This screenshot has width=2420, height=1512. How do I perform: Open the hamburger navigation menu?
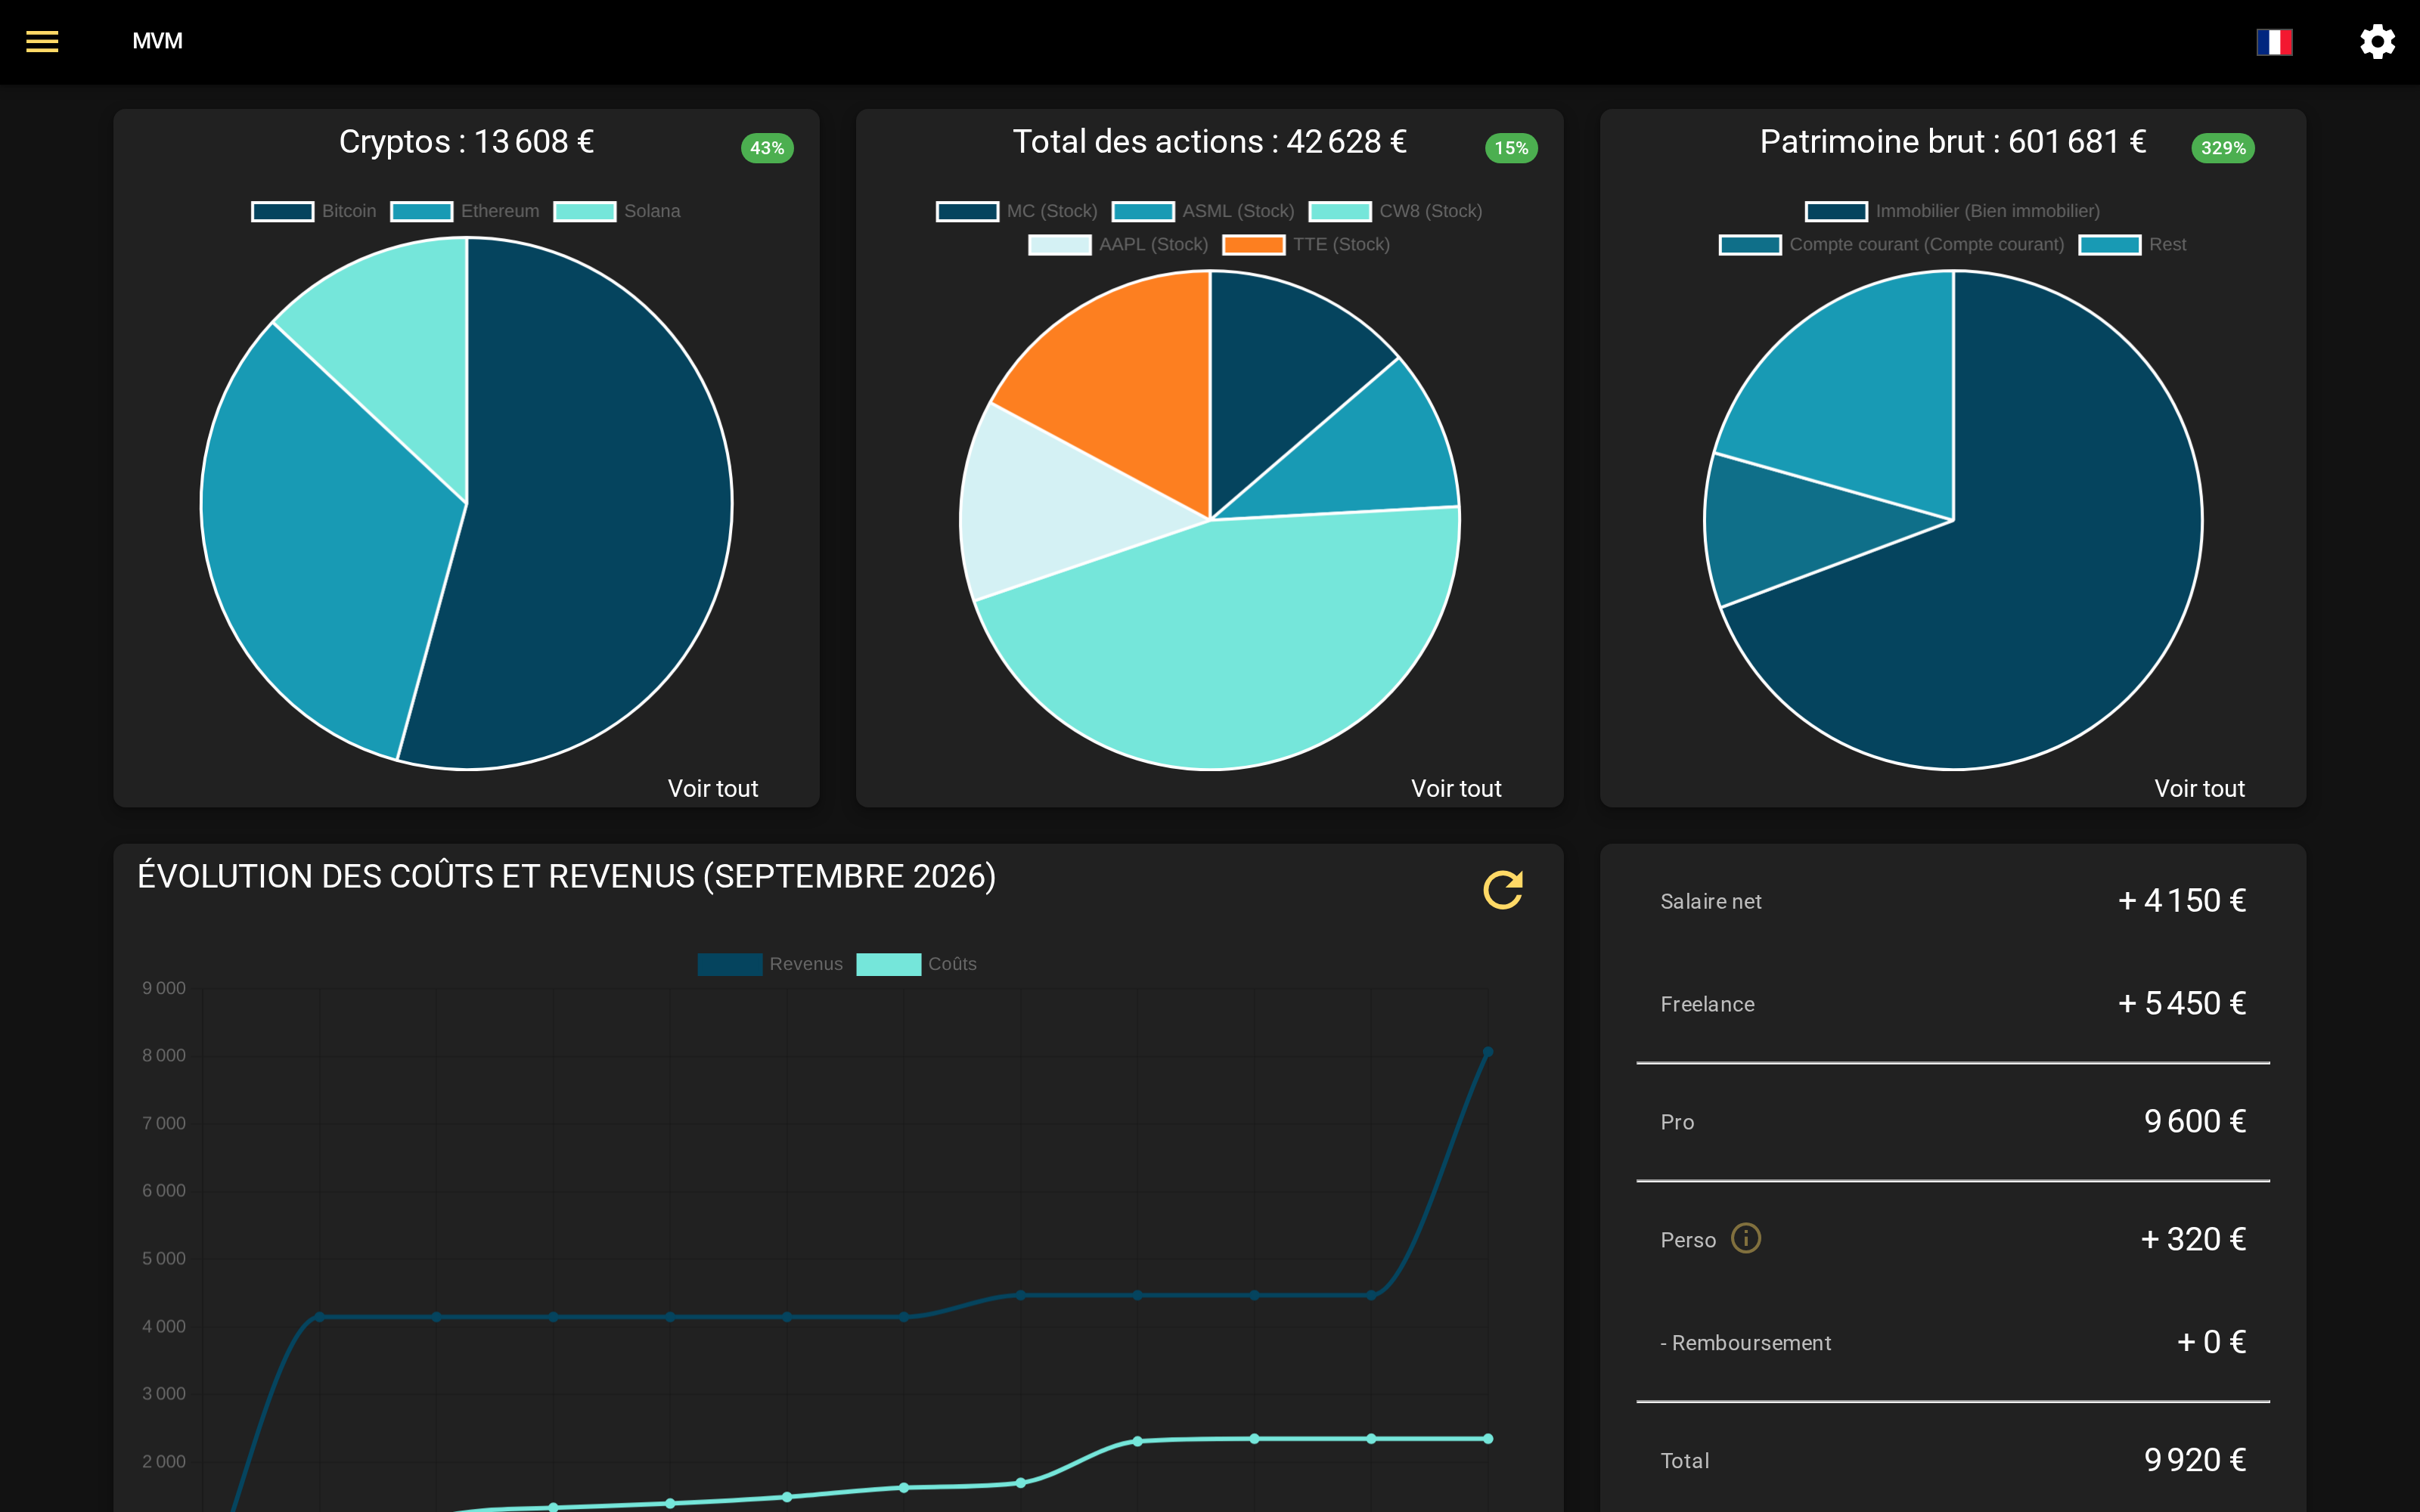(42, 41)
